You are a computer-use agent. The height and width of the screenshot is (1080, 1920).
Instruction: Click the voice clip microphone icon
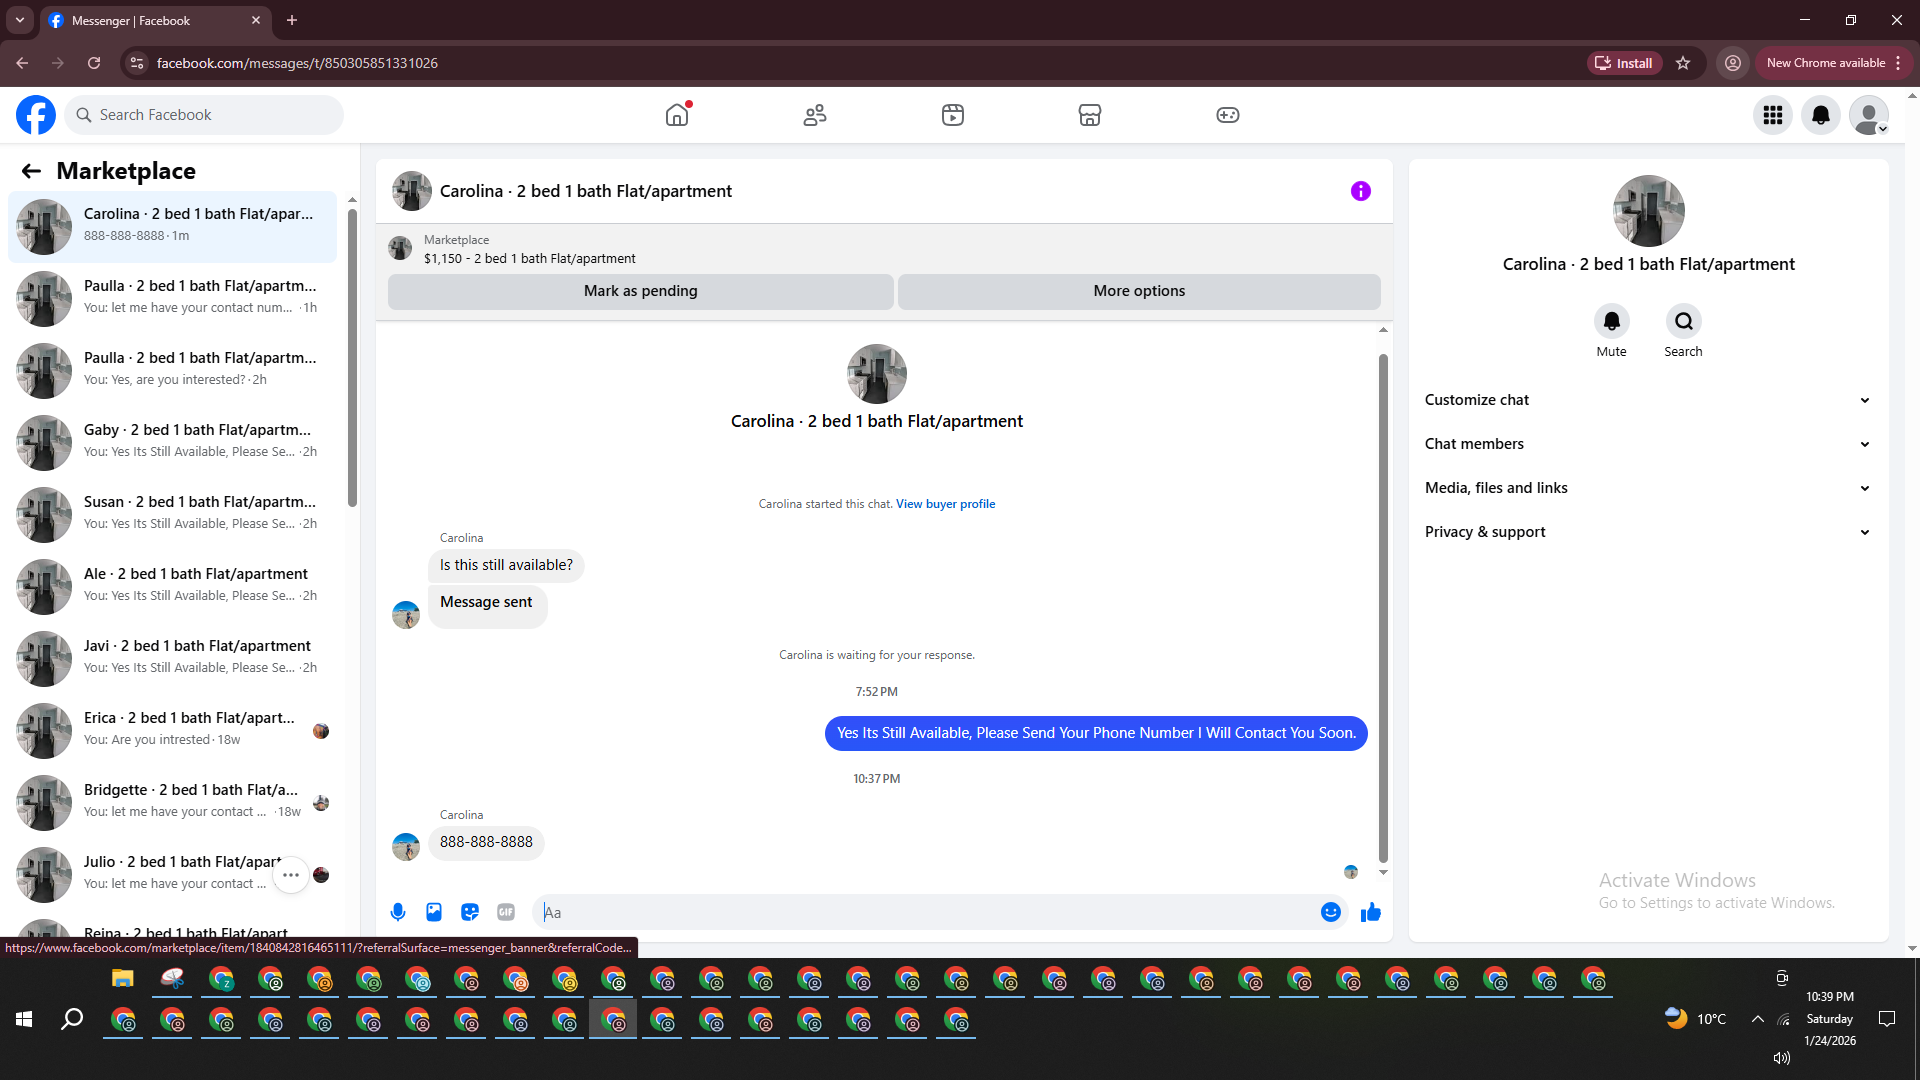398,912
